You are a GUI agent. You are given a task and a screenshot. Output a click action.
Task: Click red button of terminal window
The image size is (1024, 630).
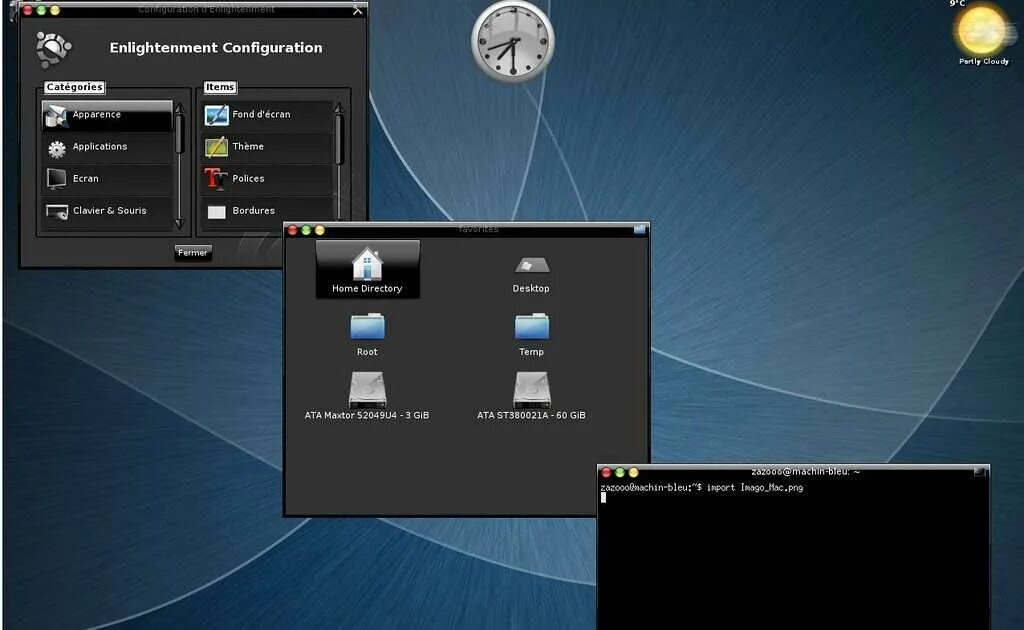[606, 472]
